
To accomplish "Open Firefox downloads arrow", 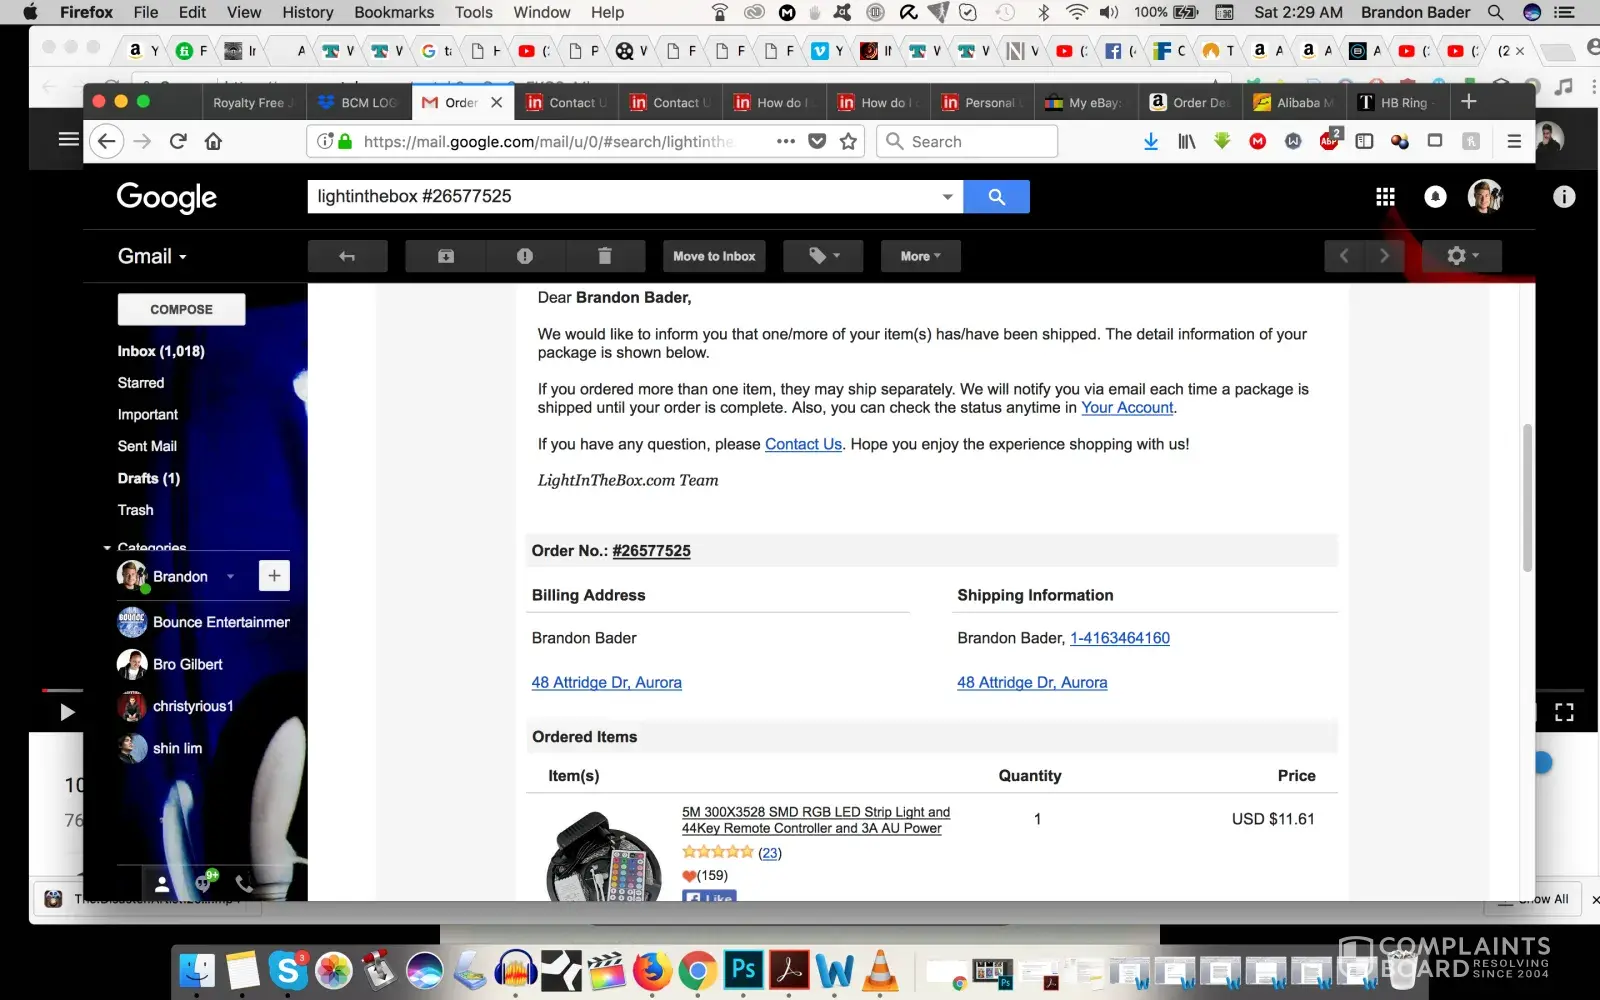I will pyautogui.click(x=1151, y=142).
